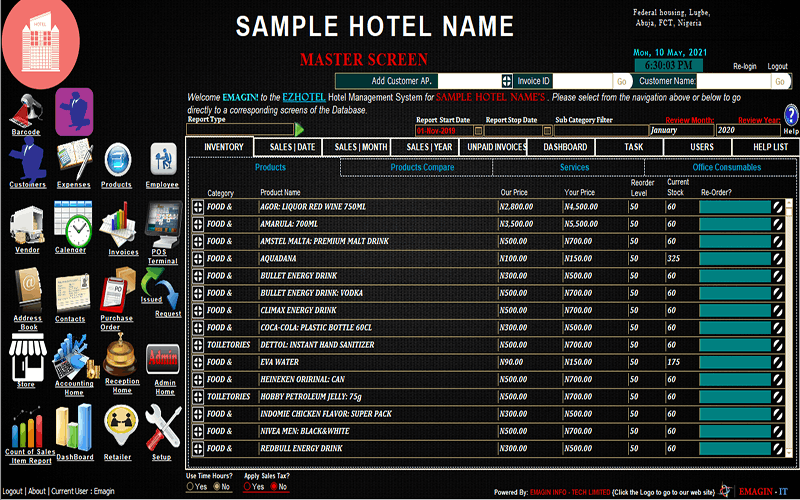
Task: Open the Customers module icon
Action: click(x=27, y=162)
